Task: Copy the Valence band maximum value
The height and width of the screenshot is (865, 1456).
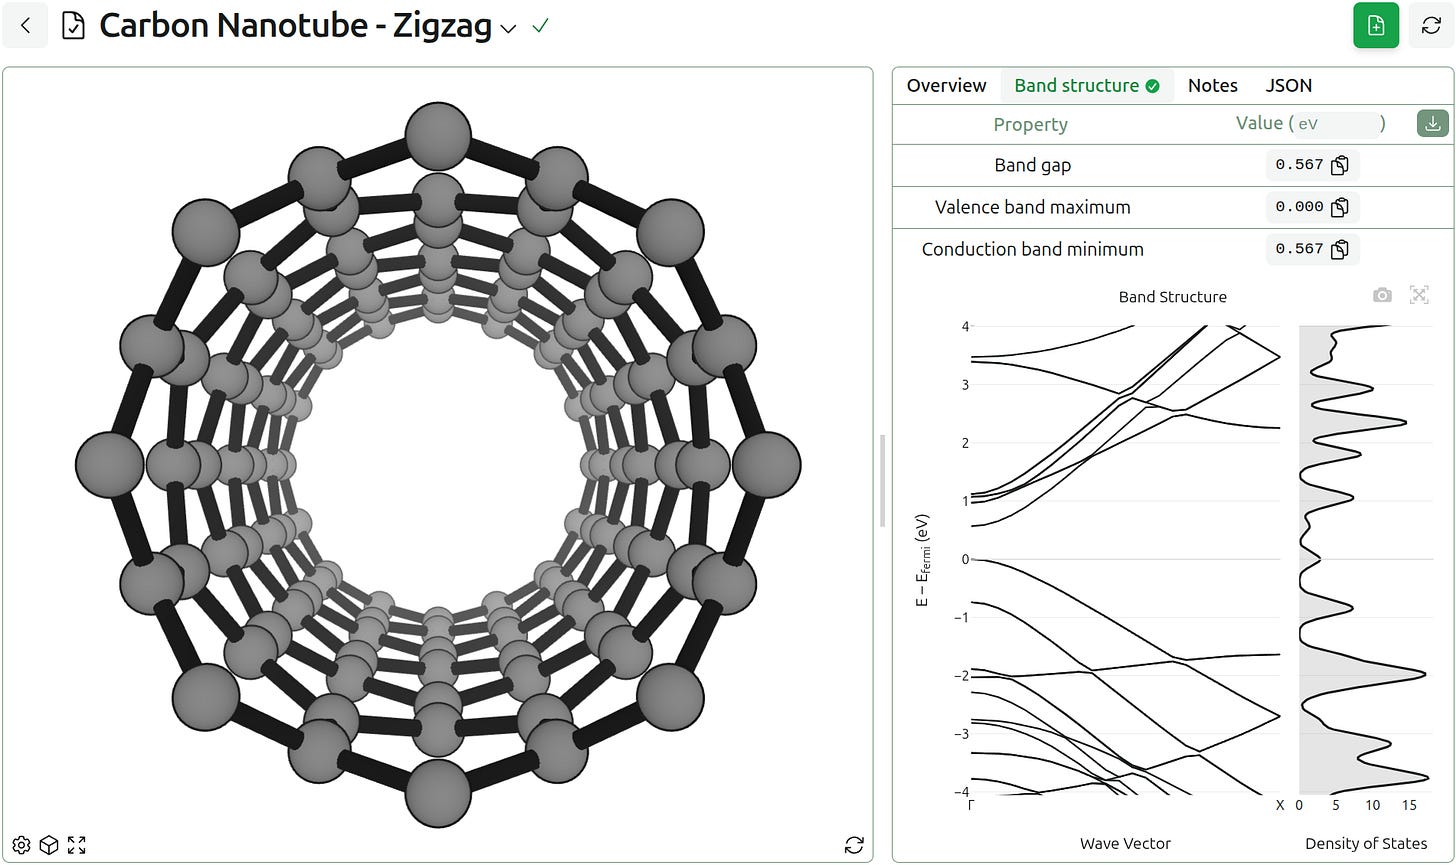Action: pyautogui.click(x=1340, y=207)
